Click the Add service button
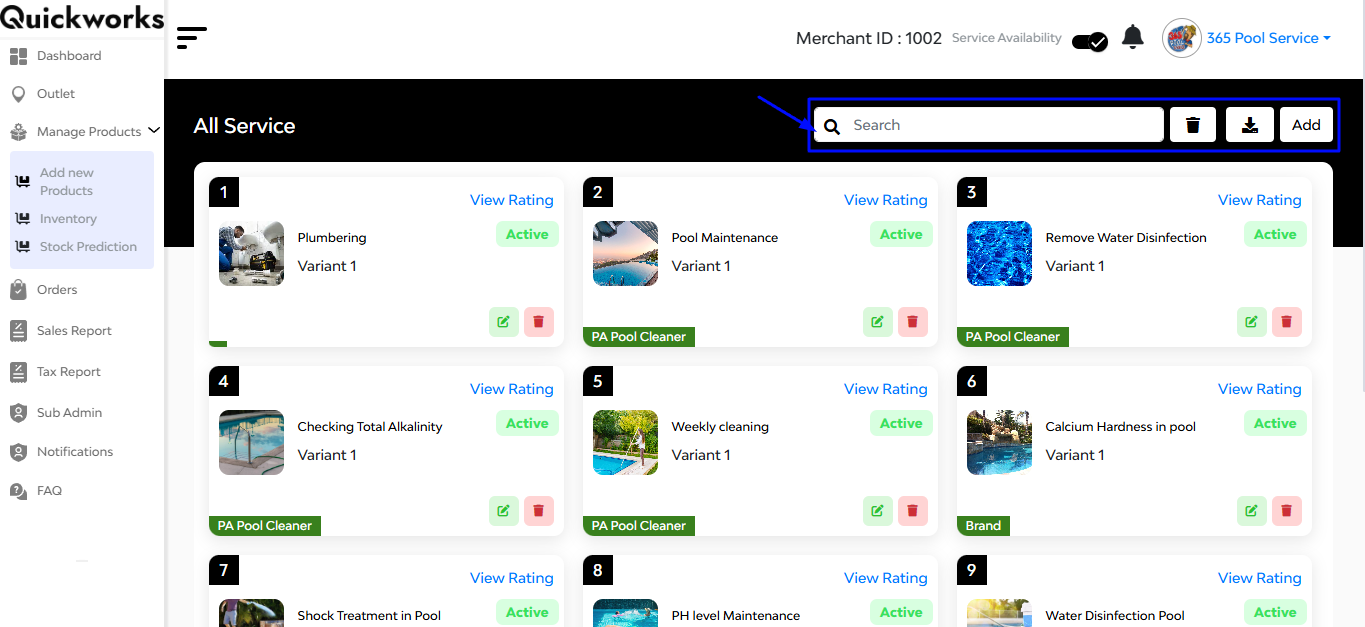Screen dimensions: 1365x627 click(x=1306, y=125)
